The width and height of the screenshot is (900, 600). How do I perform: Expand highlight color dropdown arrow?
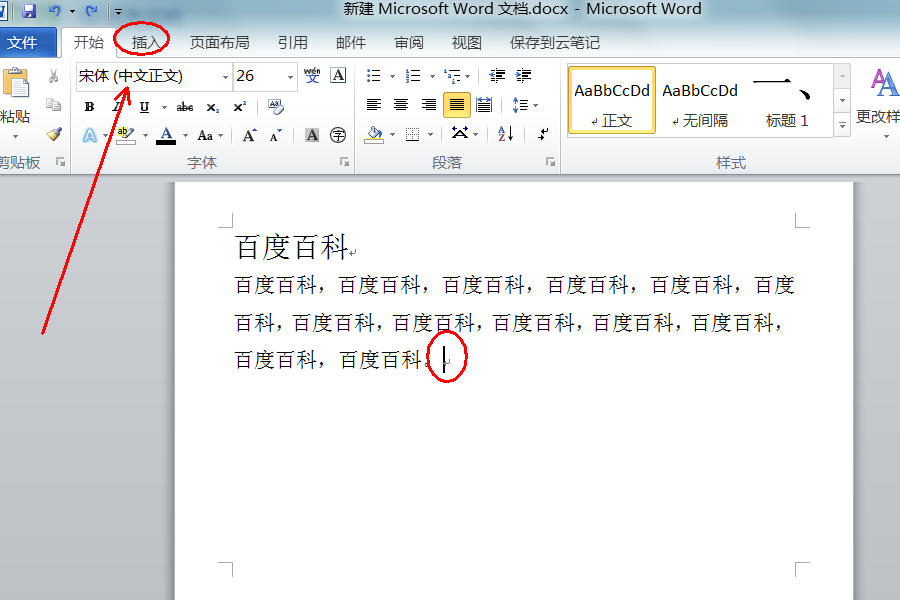145,136
